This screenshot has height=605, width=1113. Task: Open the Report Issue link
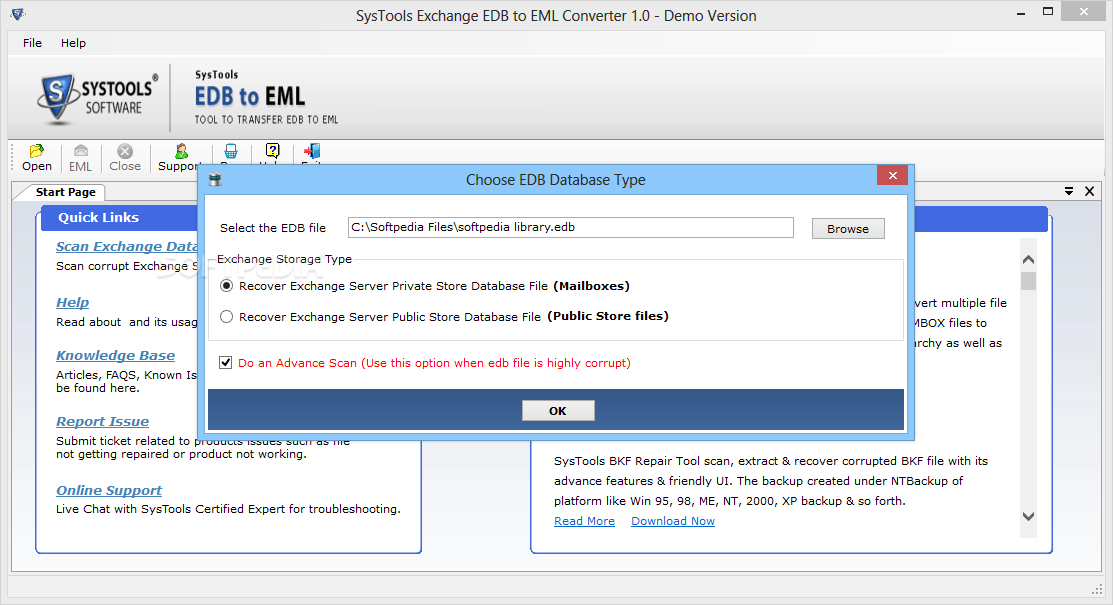pos(102,422)
